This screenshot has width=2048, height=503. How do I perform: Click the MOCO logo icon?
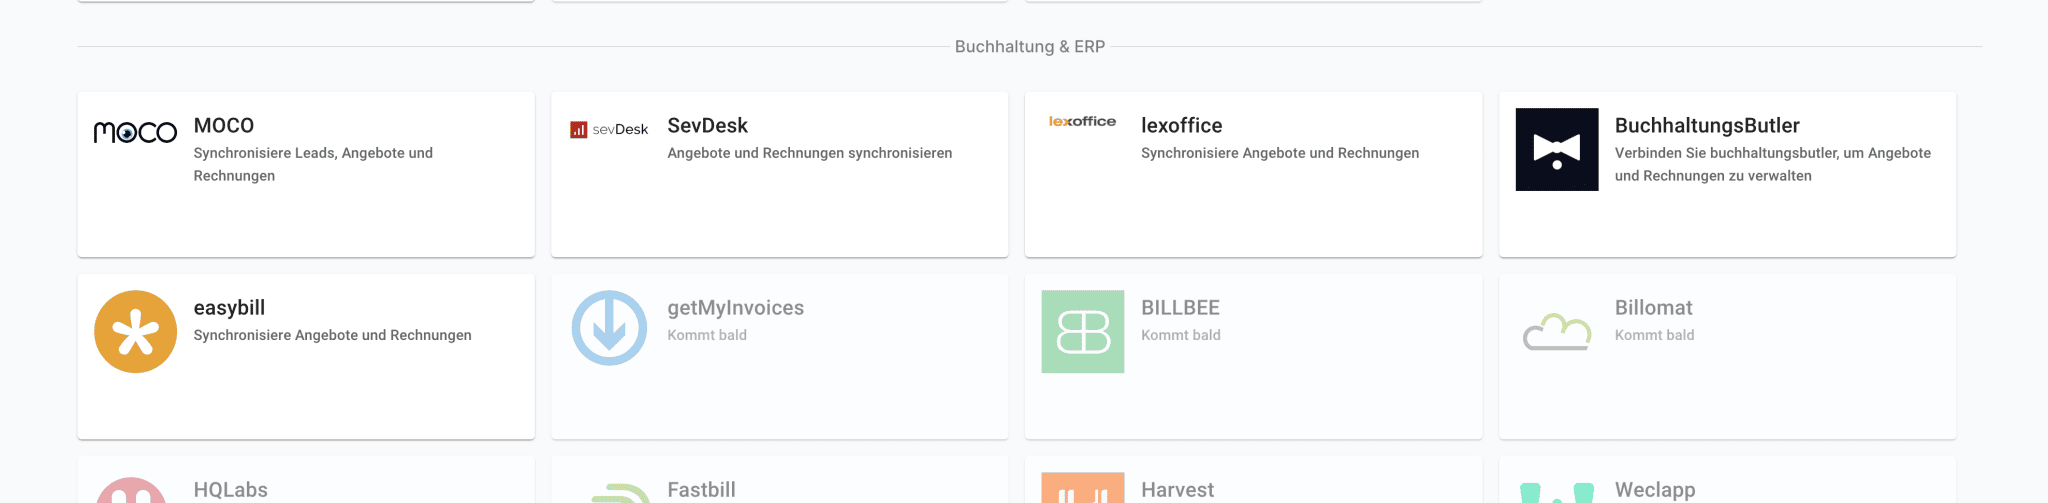(x=135, y=132)
